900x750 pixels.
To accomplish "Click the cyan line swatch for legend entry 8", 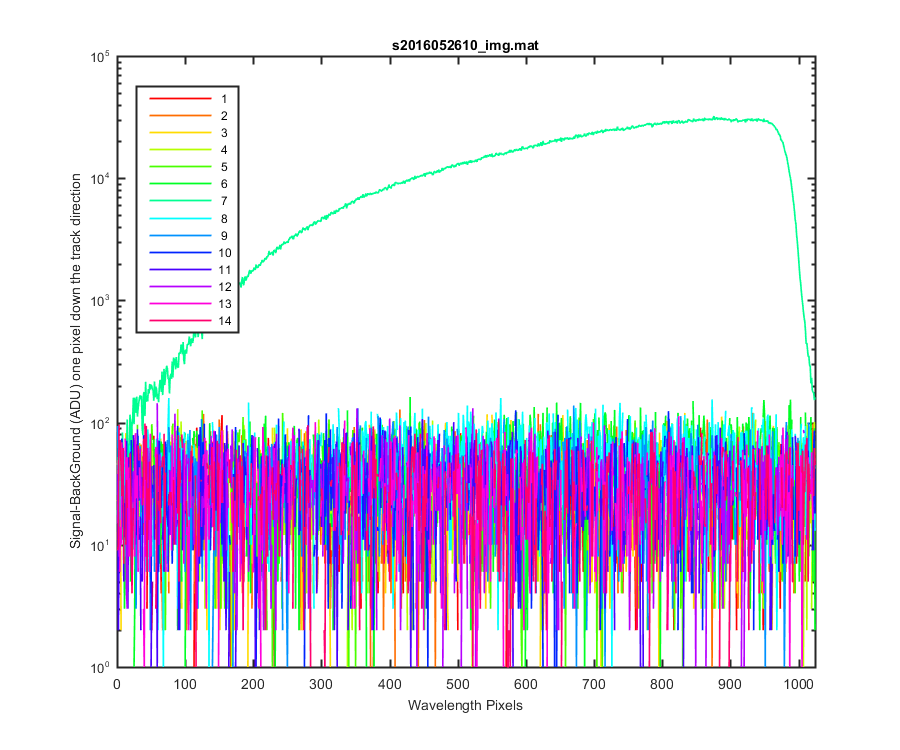I will (180, 219).
